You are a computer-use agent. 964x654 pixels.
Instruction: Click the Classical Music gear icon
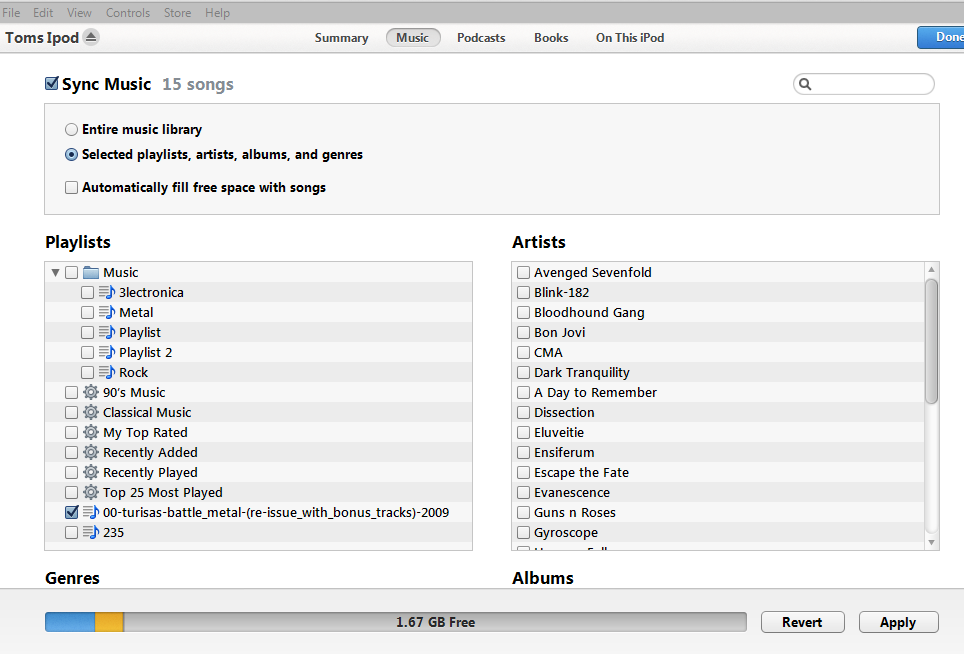click(x=91, y=412)
